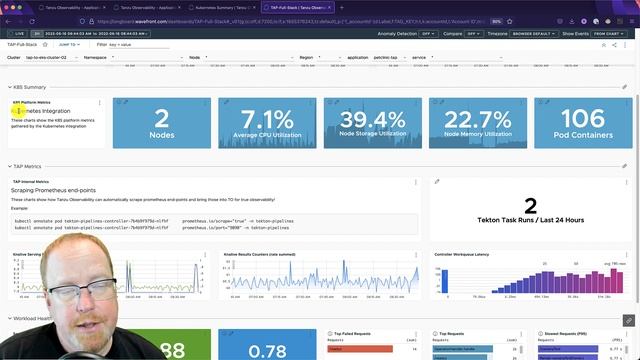
Task: Collapse the TAP Metrics section
Action: tap(10, 166)
